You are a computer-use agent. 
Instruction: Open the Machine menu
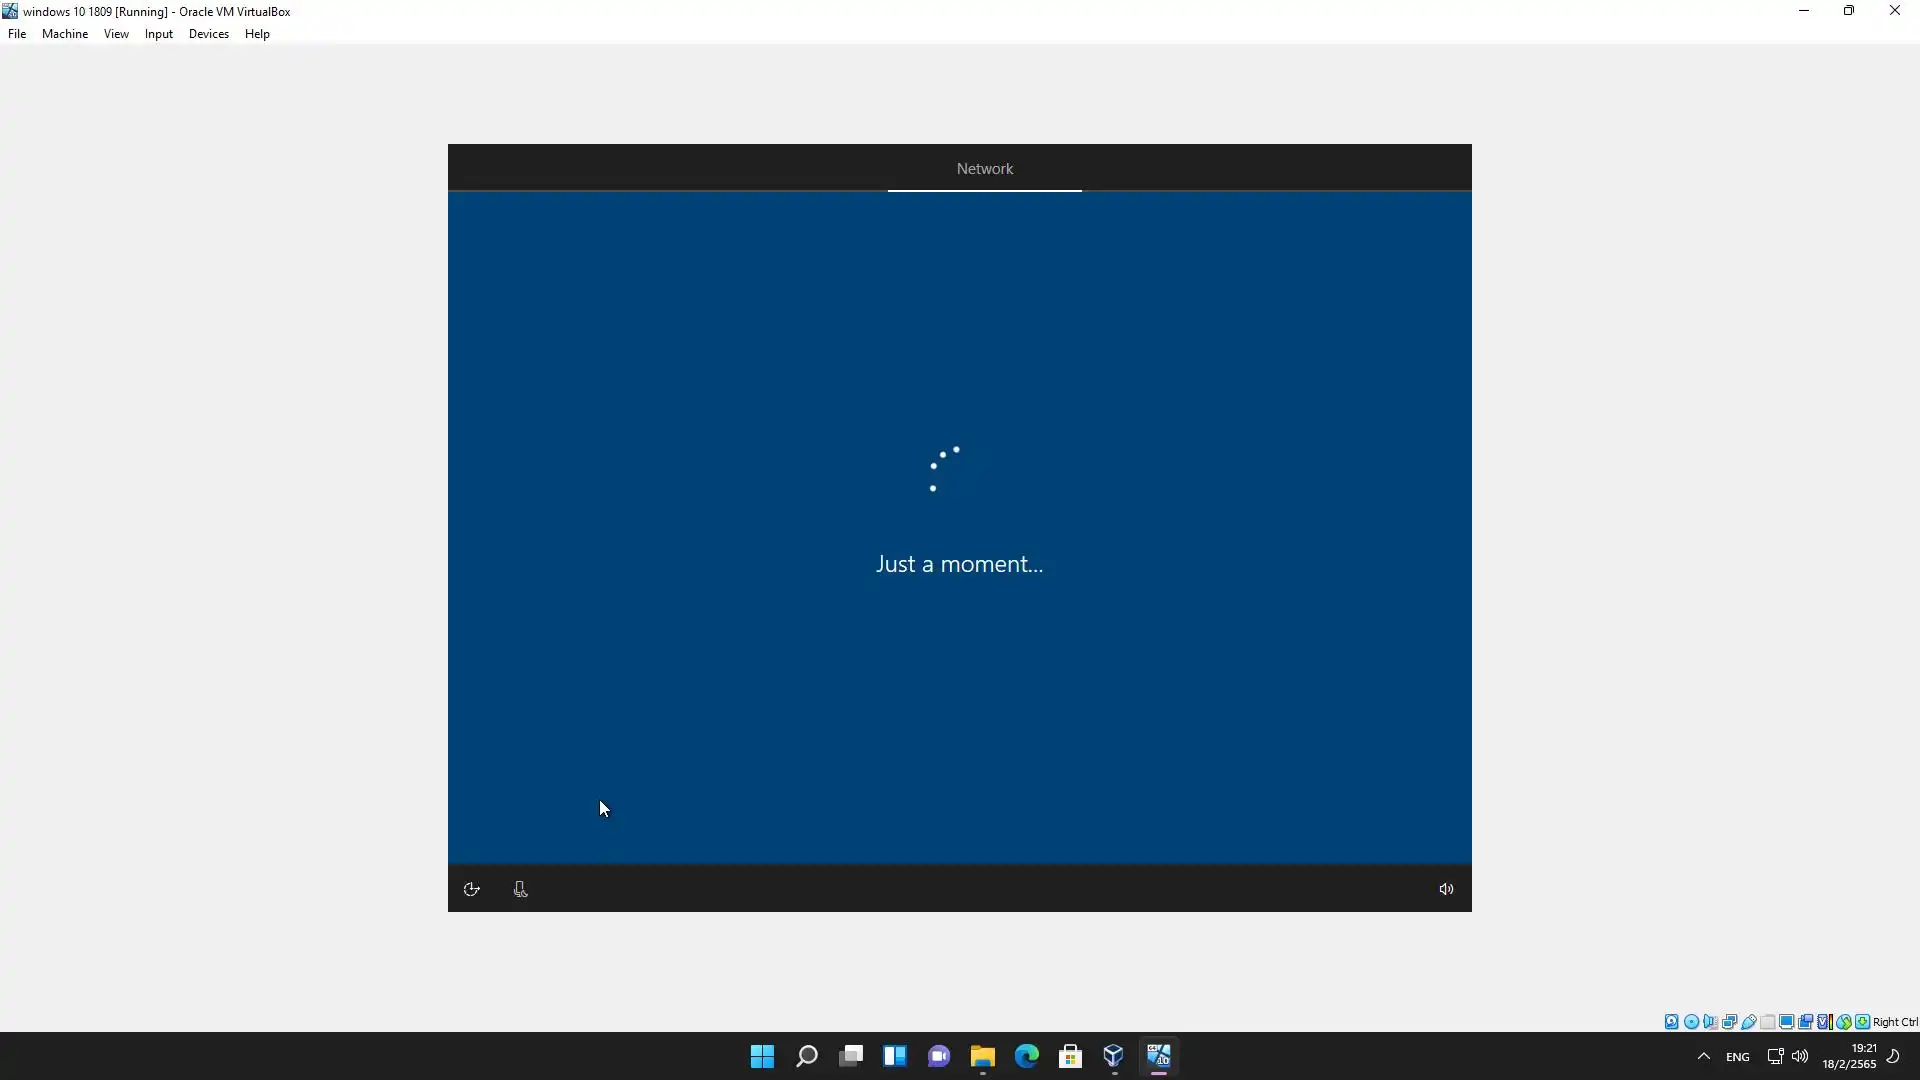(x=65, y=34)
